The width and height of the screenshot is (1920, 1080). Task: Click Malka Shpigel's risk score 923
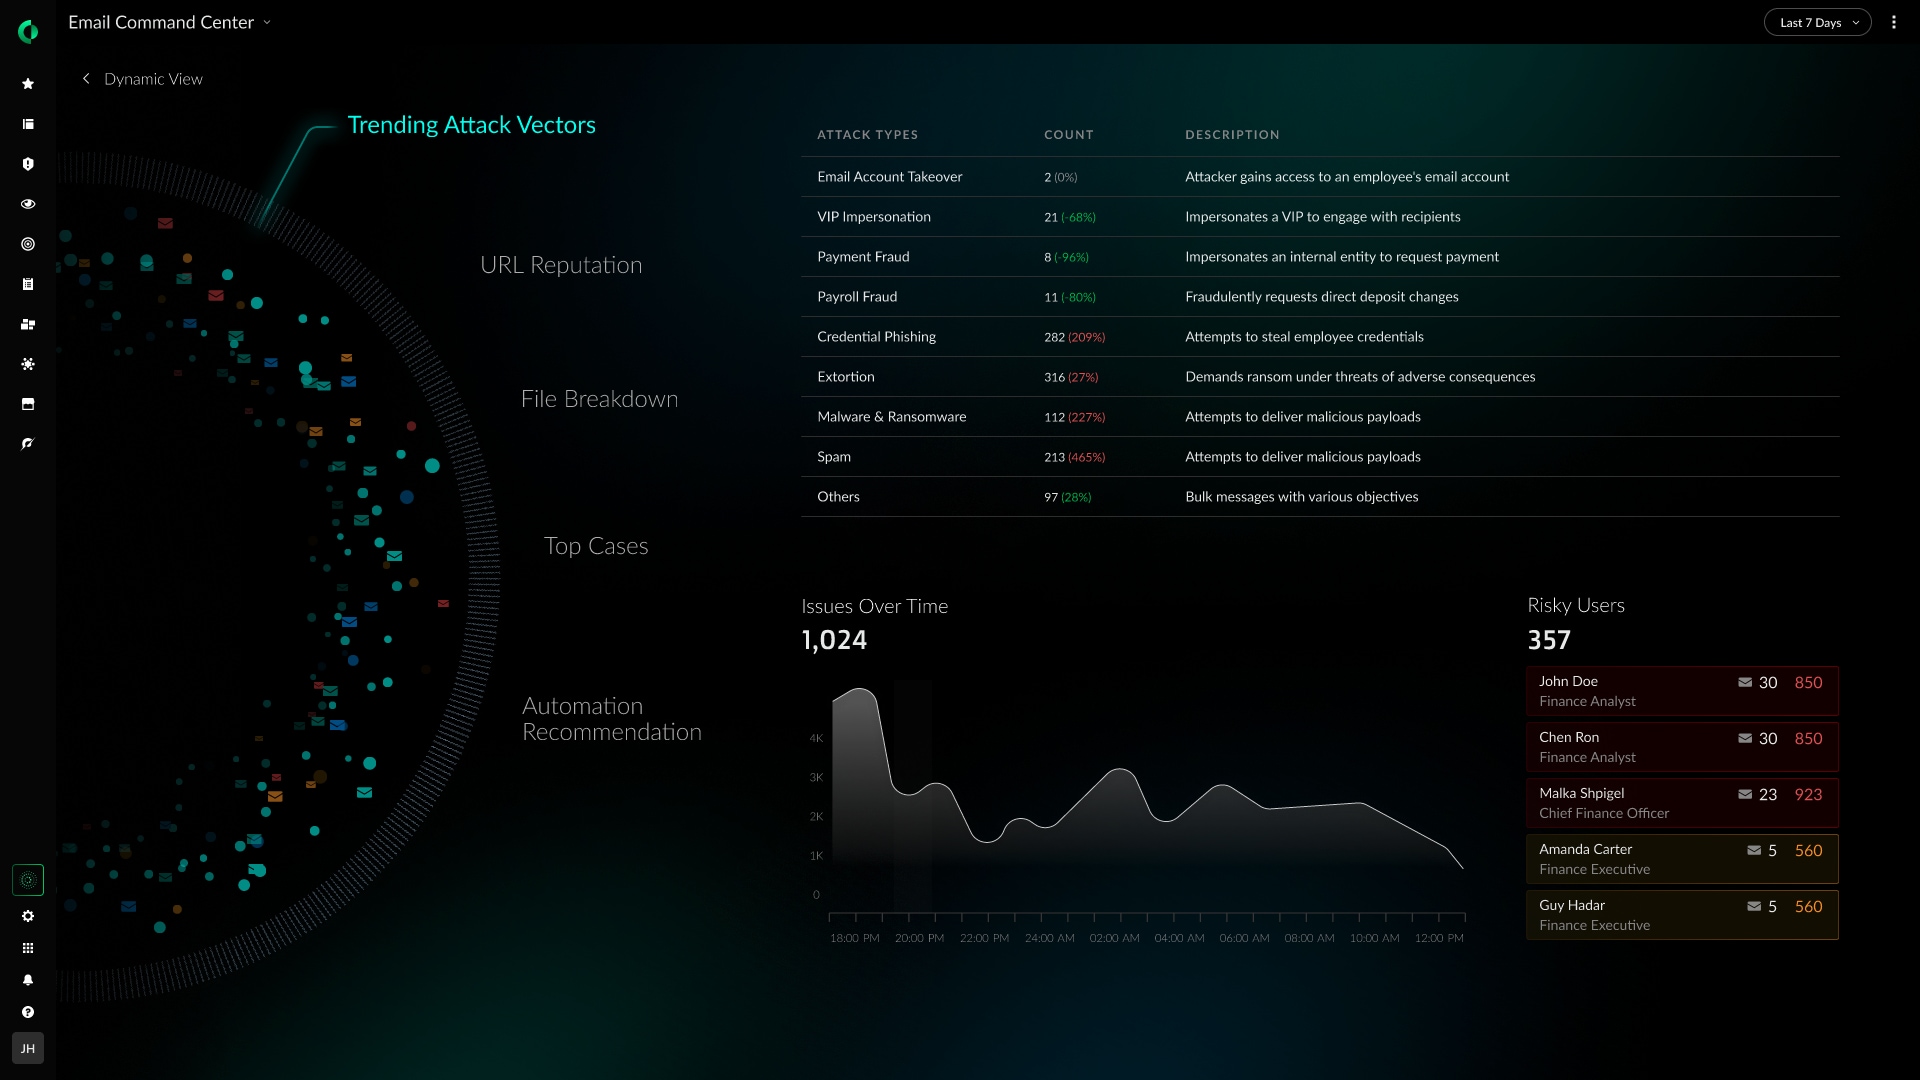coord(1808,794)
